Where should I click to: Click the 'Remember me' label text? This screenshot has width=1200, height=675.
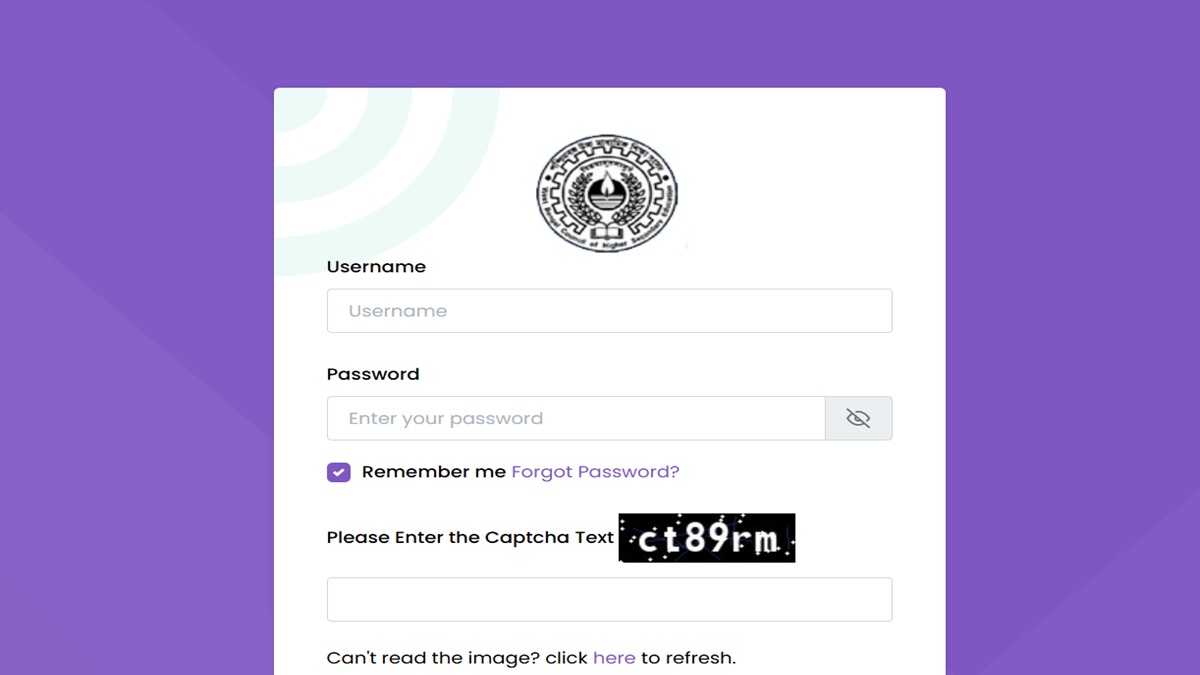tap(433, 472)
